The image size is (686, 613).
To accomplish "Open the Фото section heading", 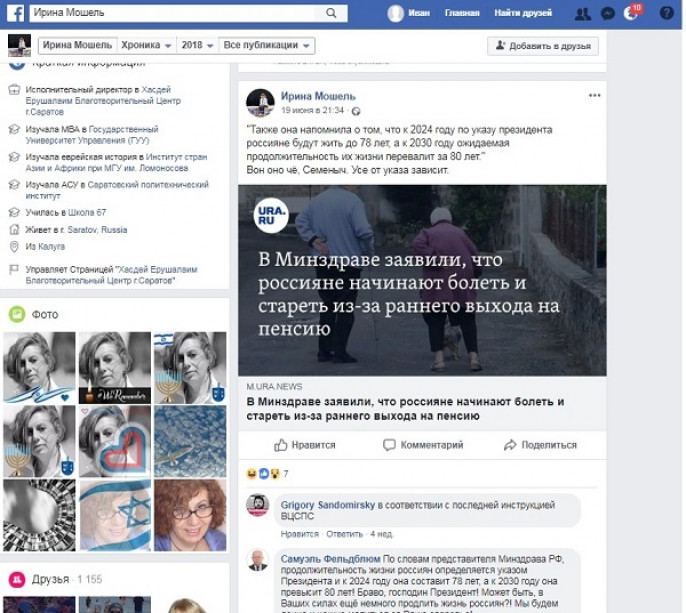I will coord(45,314).
